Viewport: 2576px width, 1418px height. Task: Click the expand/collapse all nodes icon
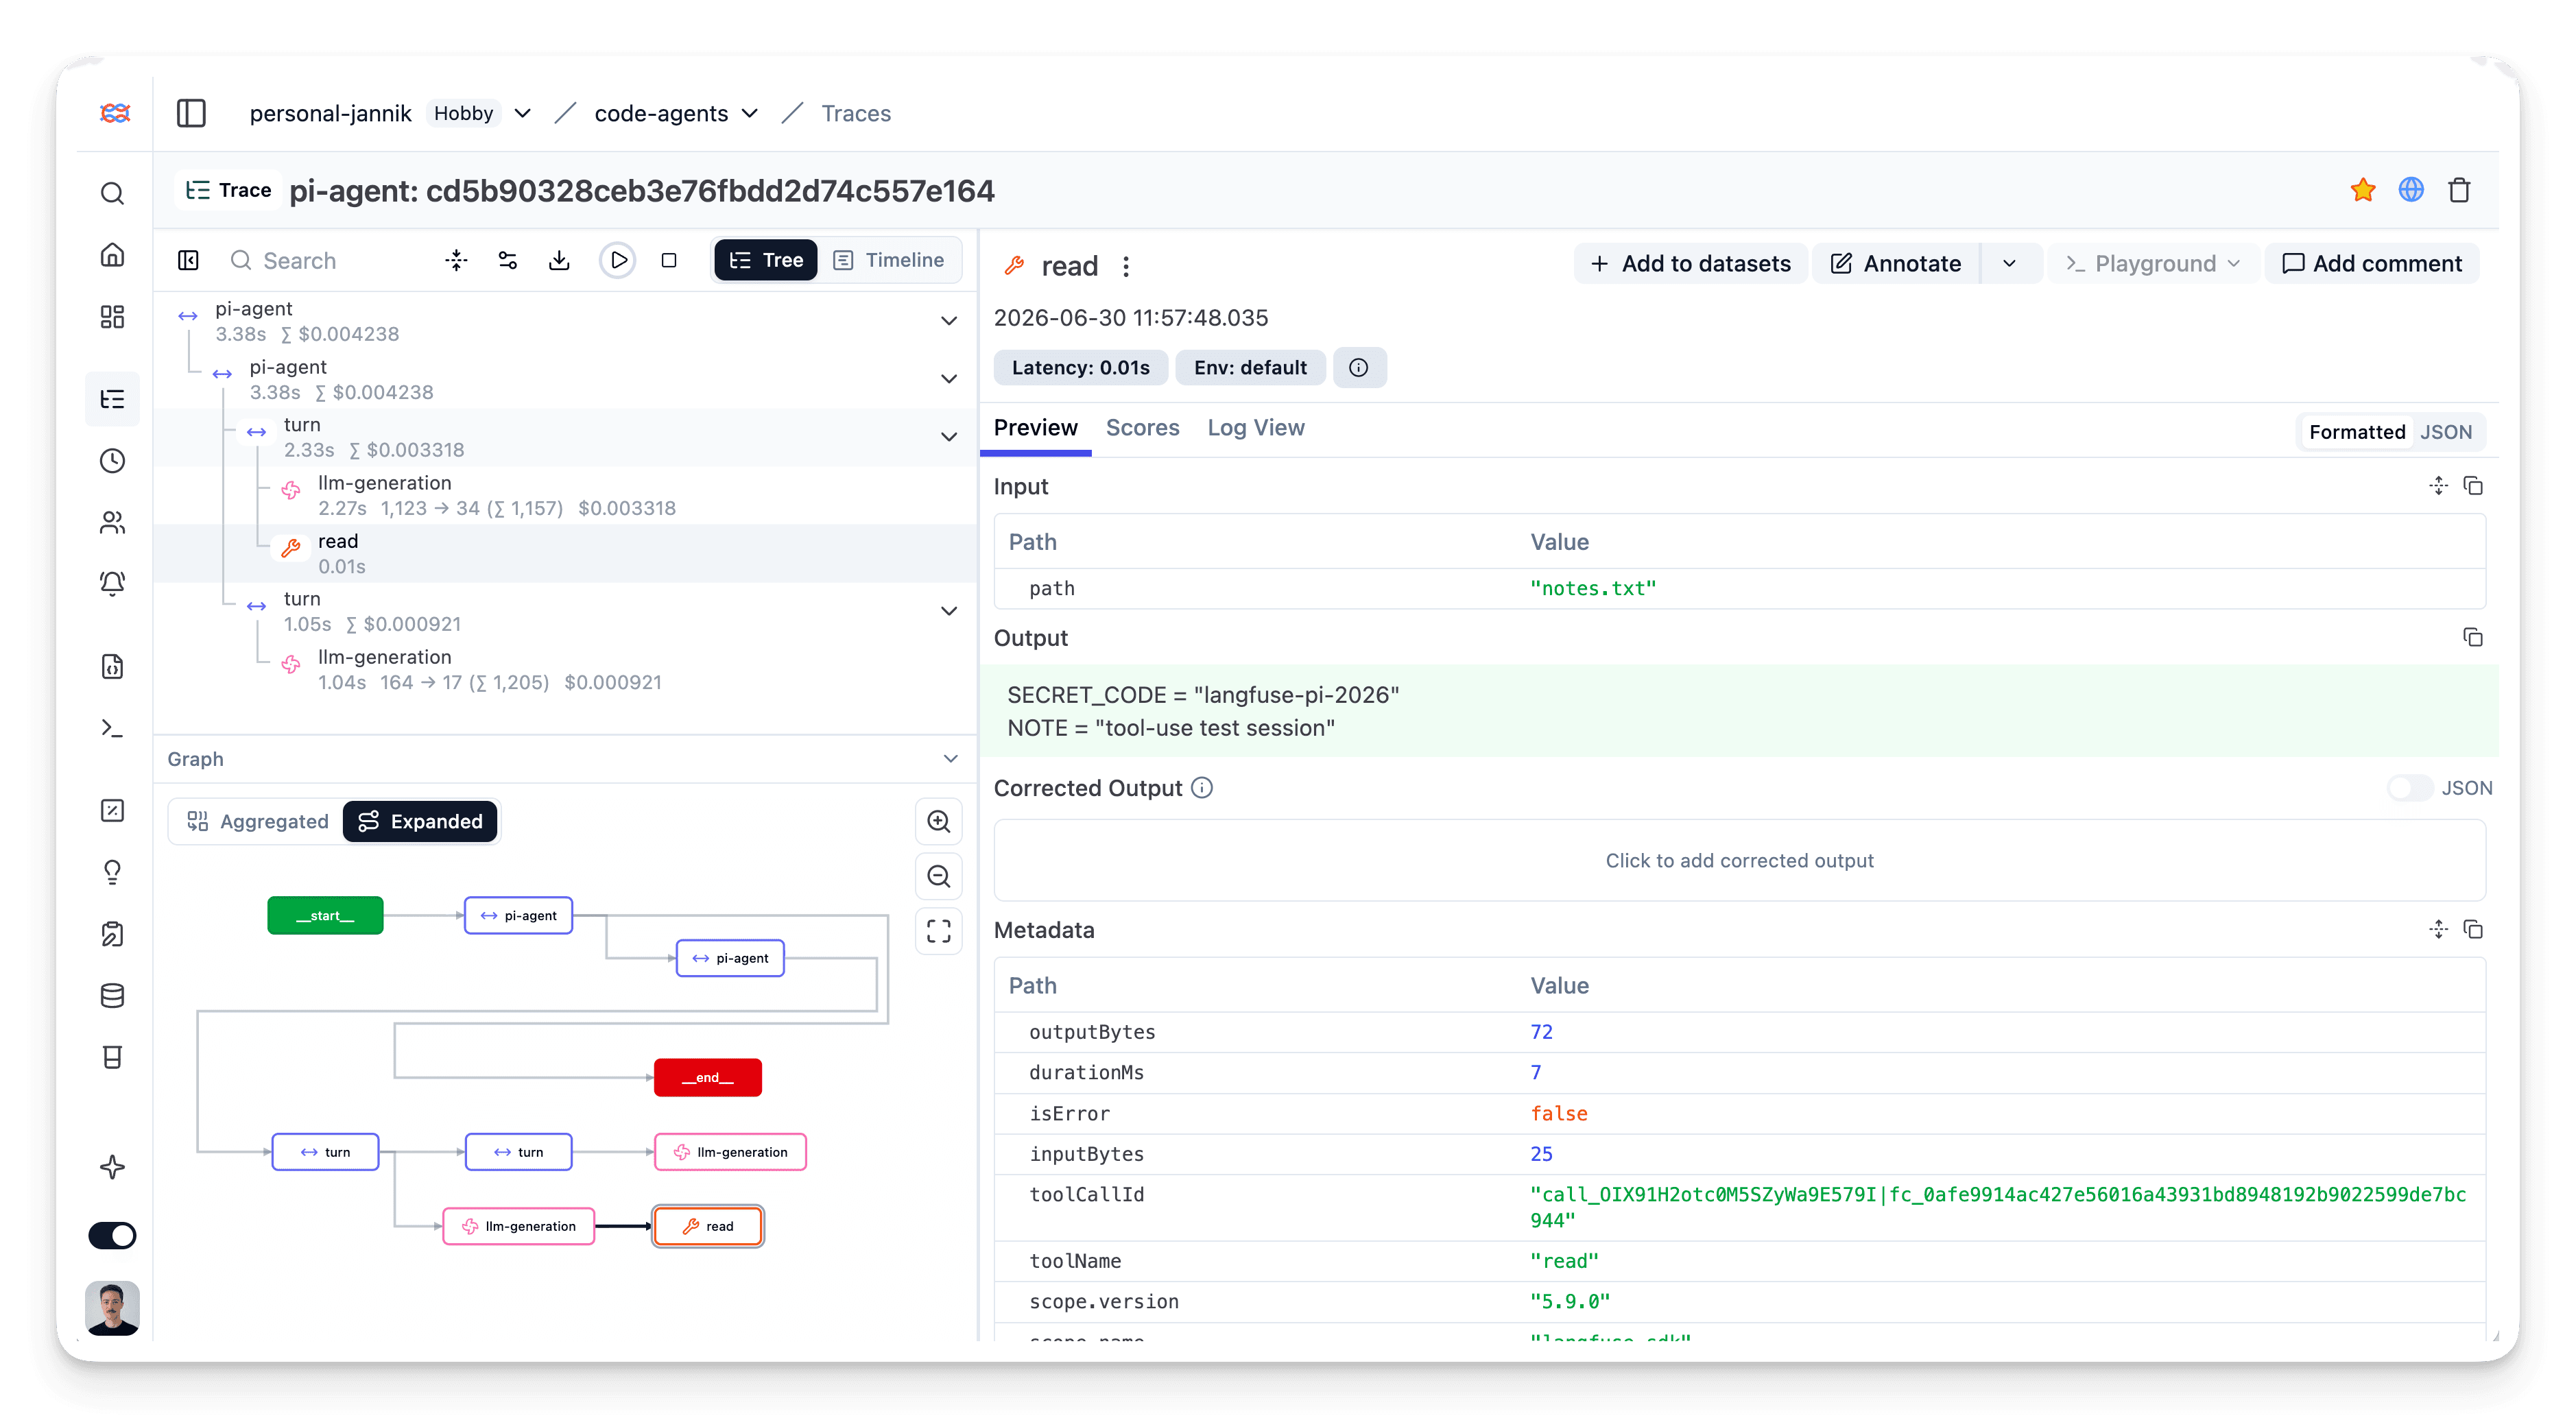pyautogui.click(x=456, y=260)
